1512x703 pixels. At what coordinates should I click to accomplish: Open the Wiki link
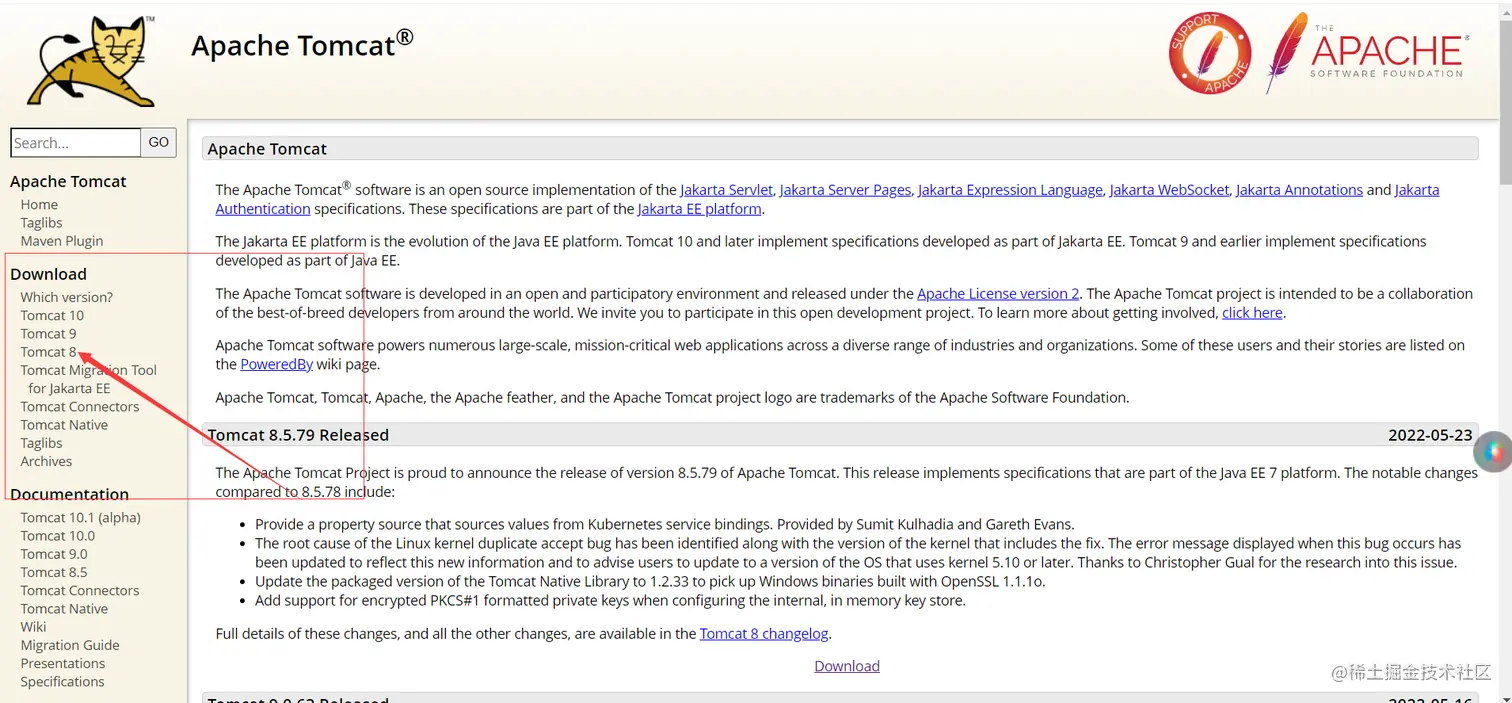click(33, 627)
